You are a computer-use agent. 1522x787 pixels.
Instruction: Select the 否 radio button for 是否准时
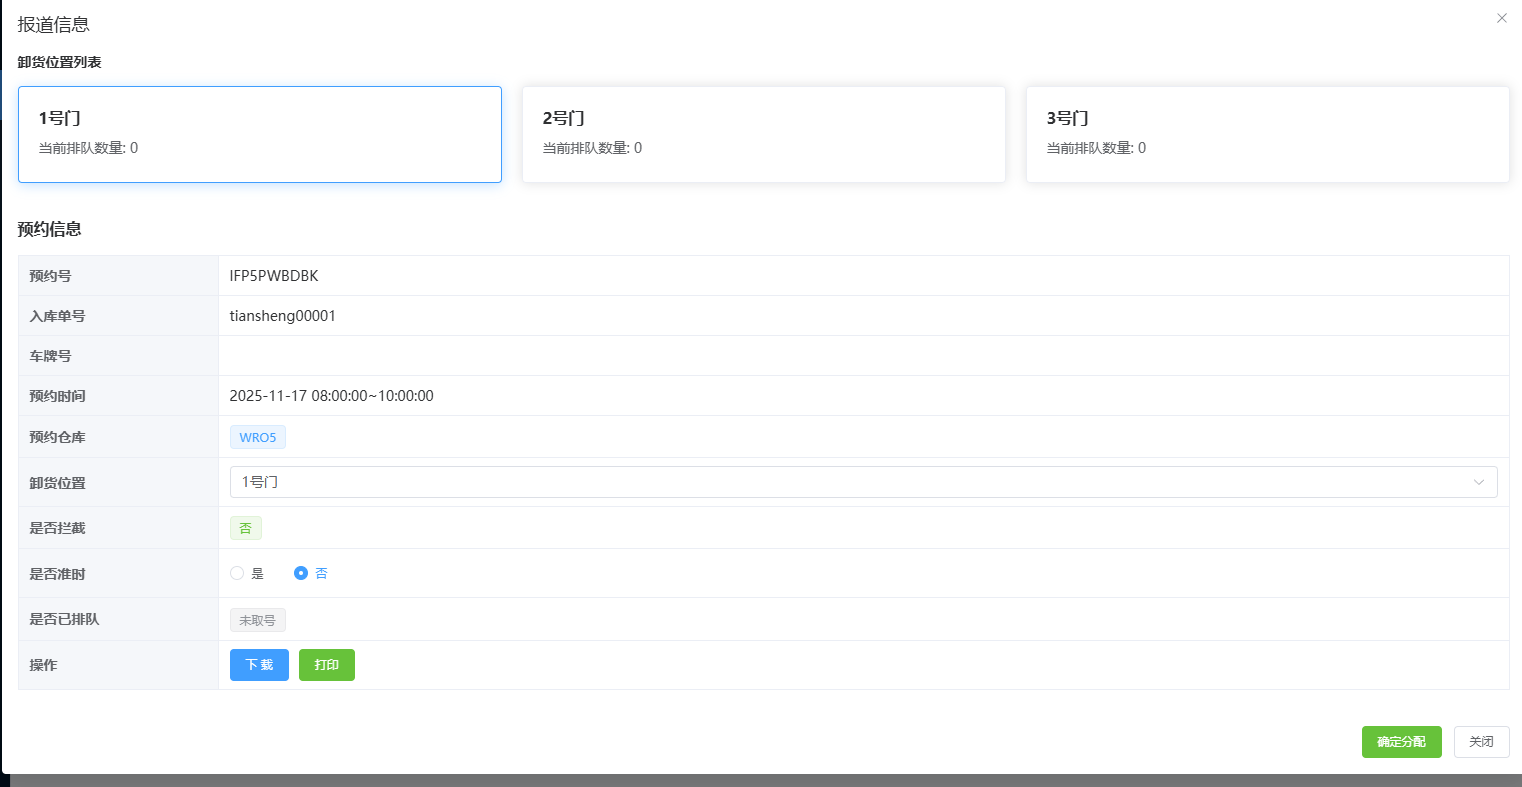(301, 573)
